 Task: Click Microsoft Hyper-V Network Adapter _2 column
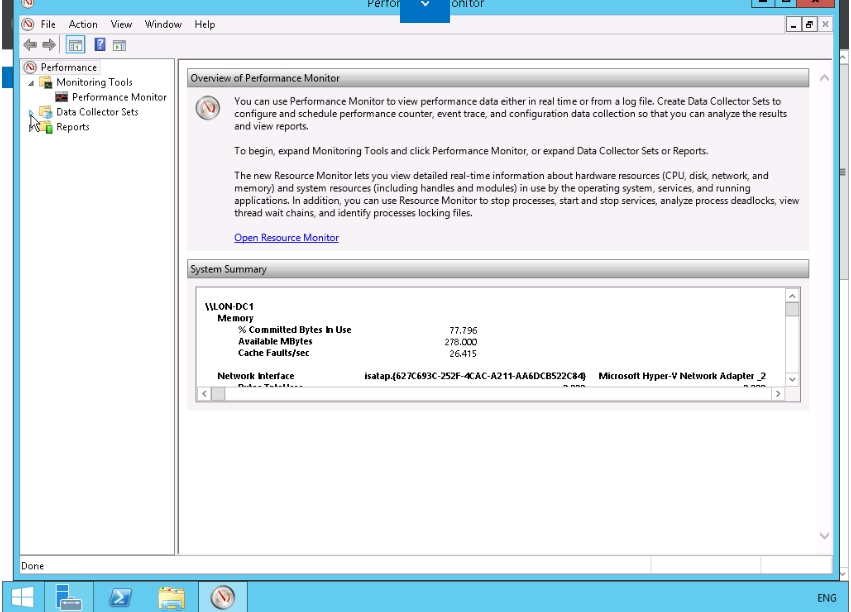tap(682, 376)
